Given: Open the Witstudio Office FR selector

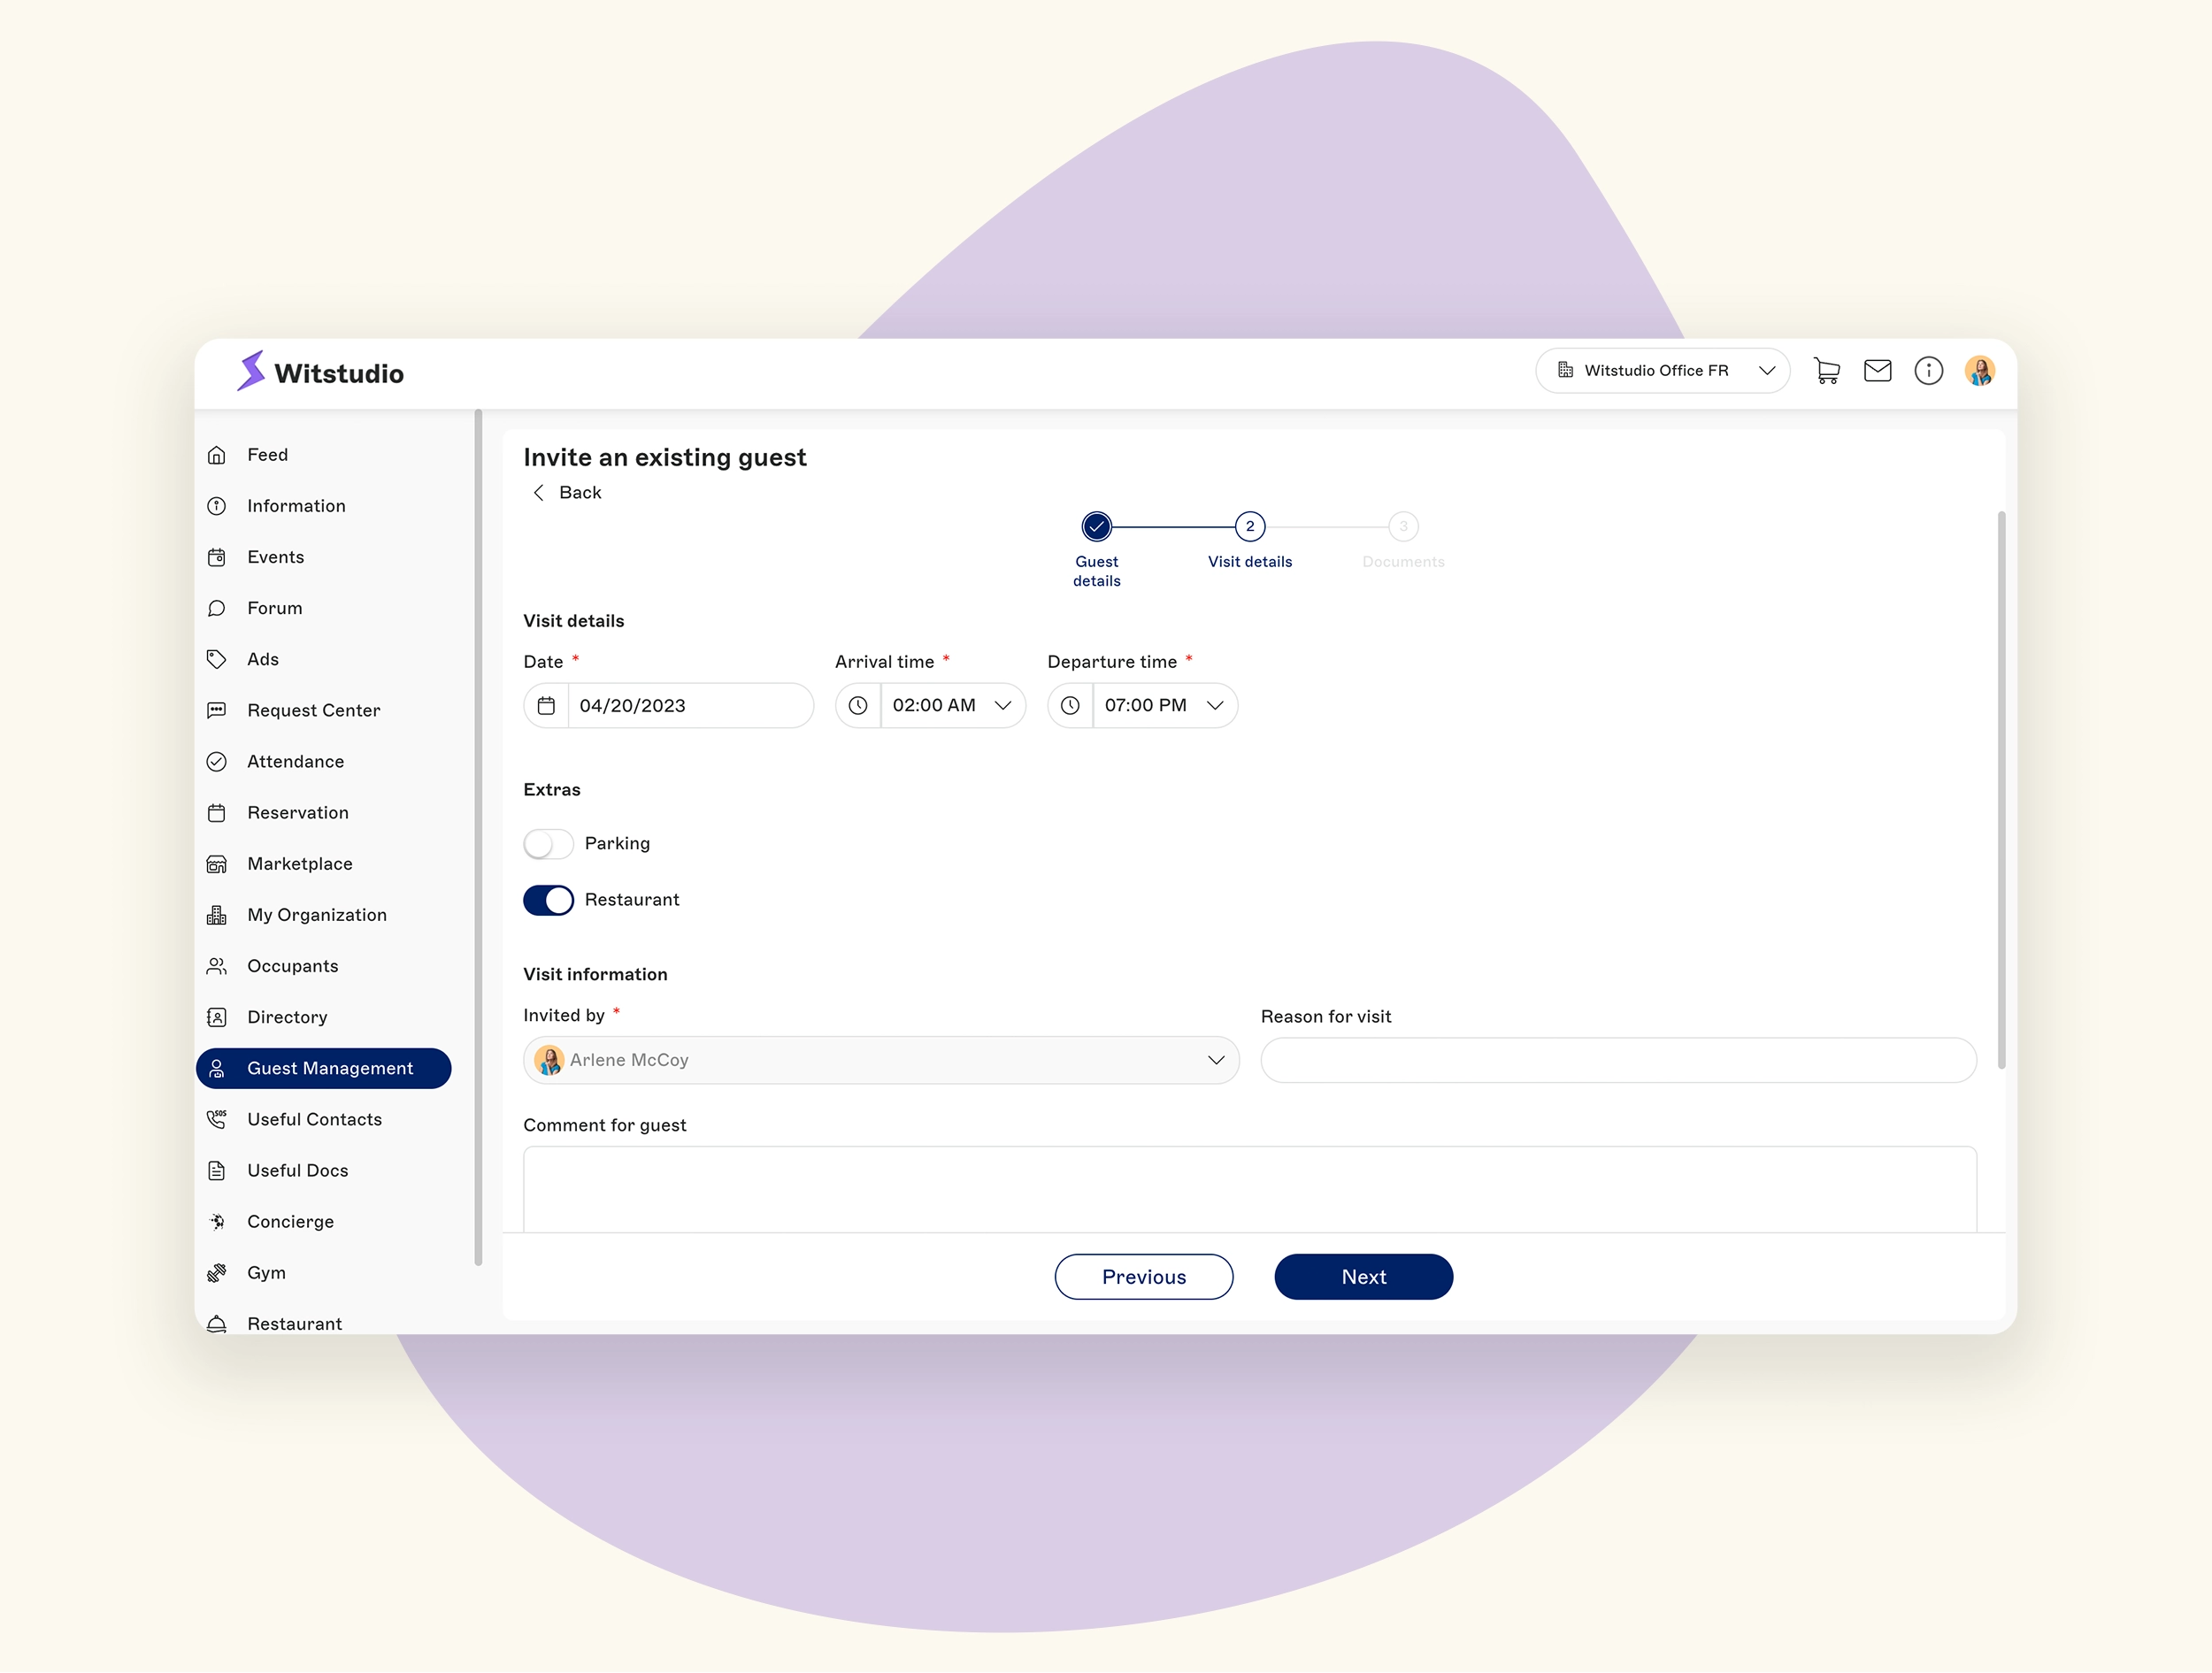Looking at the screenshot, I should coord(1661,371).
